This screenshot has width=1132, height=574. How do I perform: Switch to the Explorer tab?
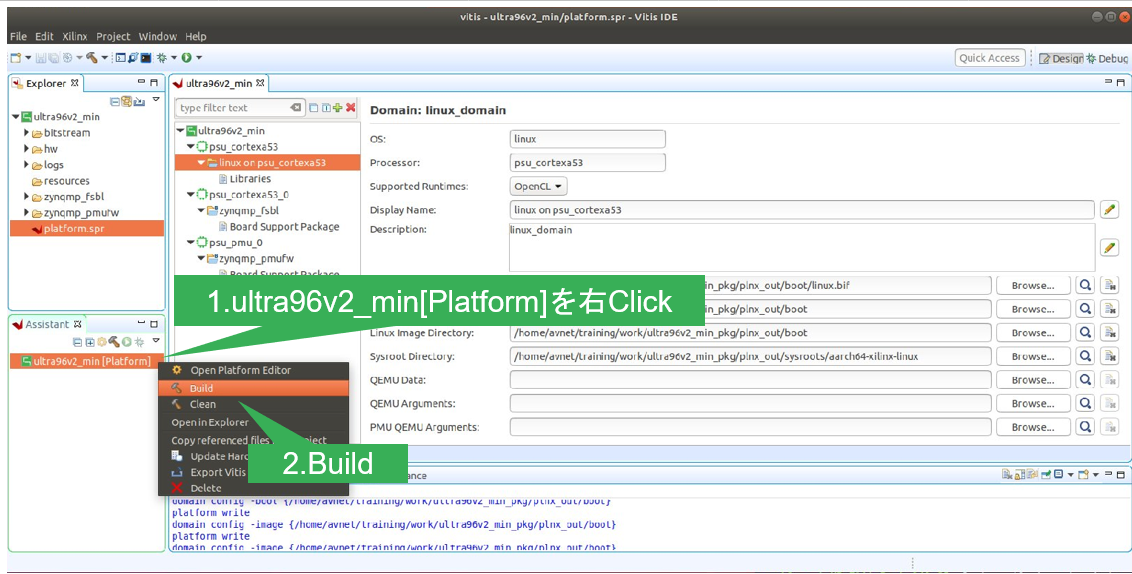[x=46, y=83]
